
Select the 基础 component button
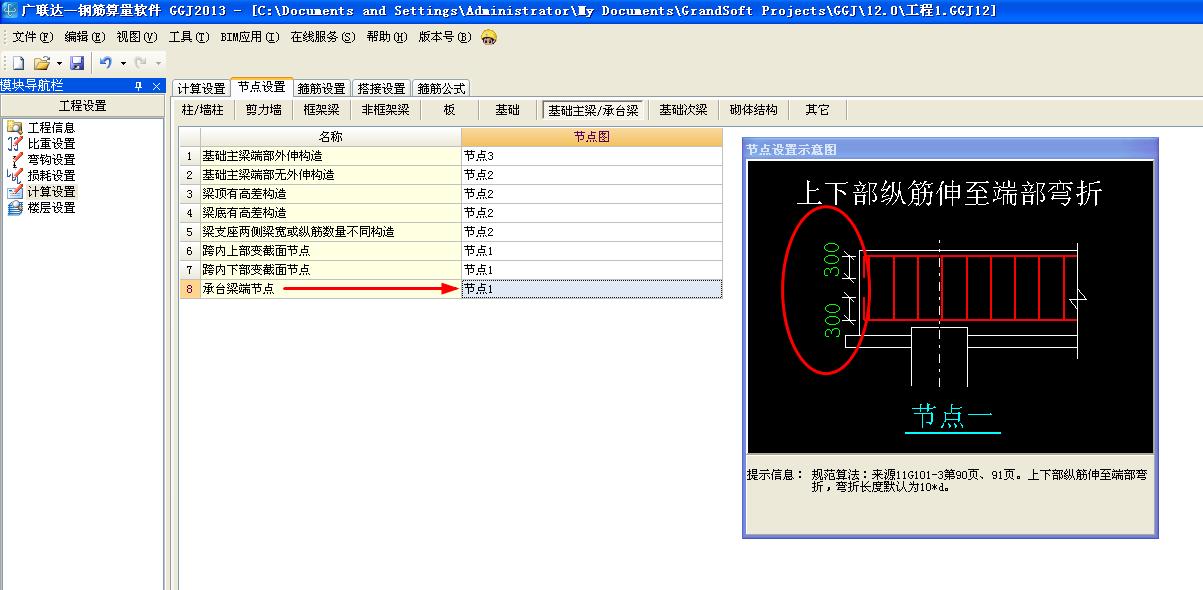[x=508, y=110]
